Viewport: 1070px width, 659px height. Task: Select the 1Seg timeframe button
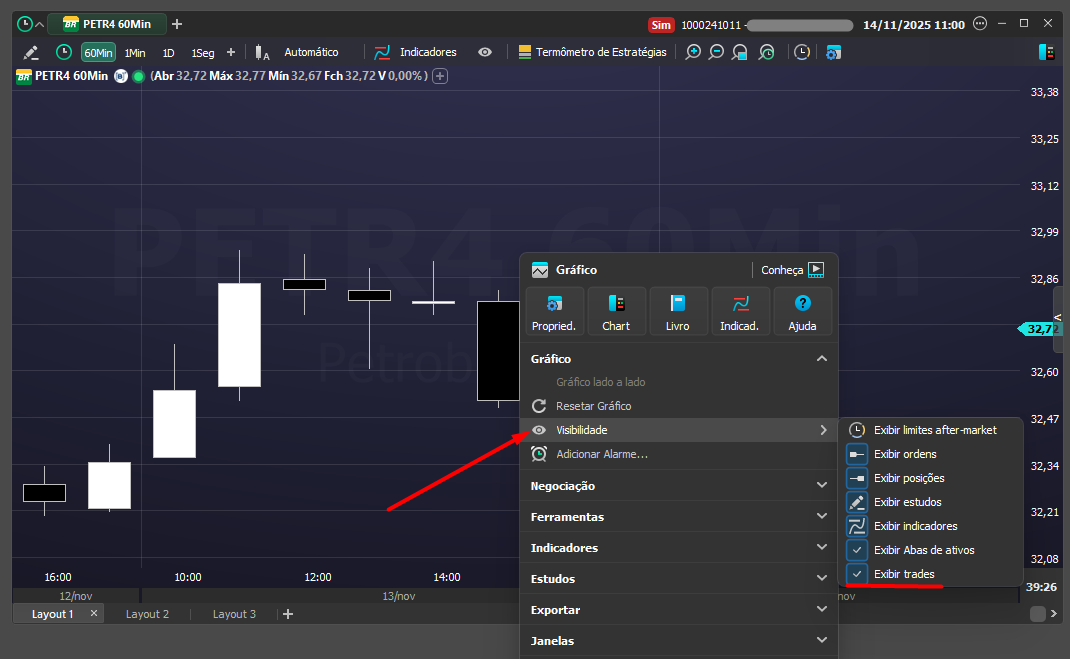coord(203,53)
